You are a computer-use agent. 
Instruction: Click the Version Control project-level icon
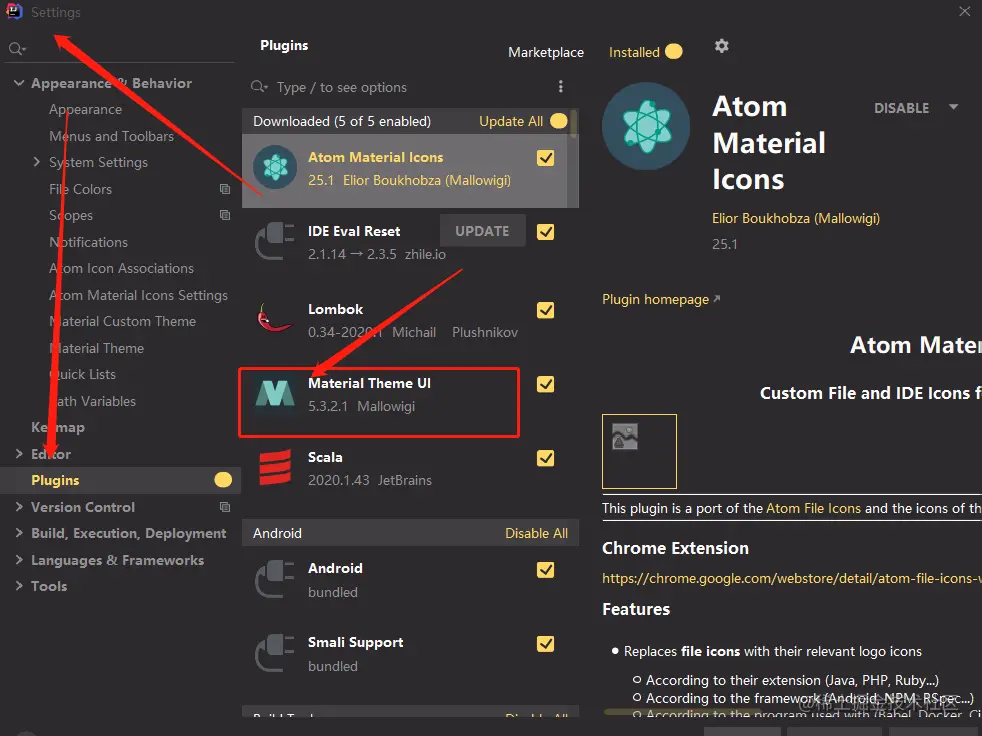(225, 507)
